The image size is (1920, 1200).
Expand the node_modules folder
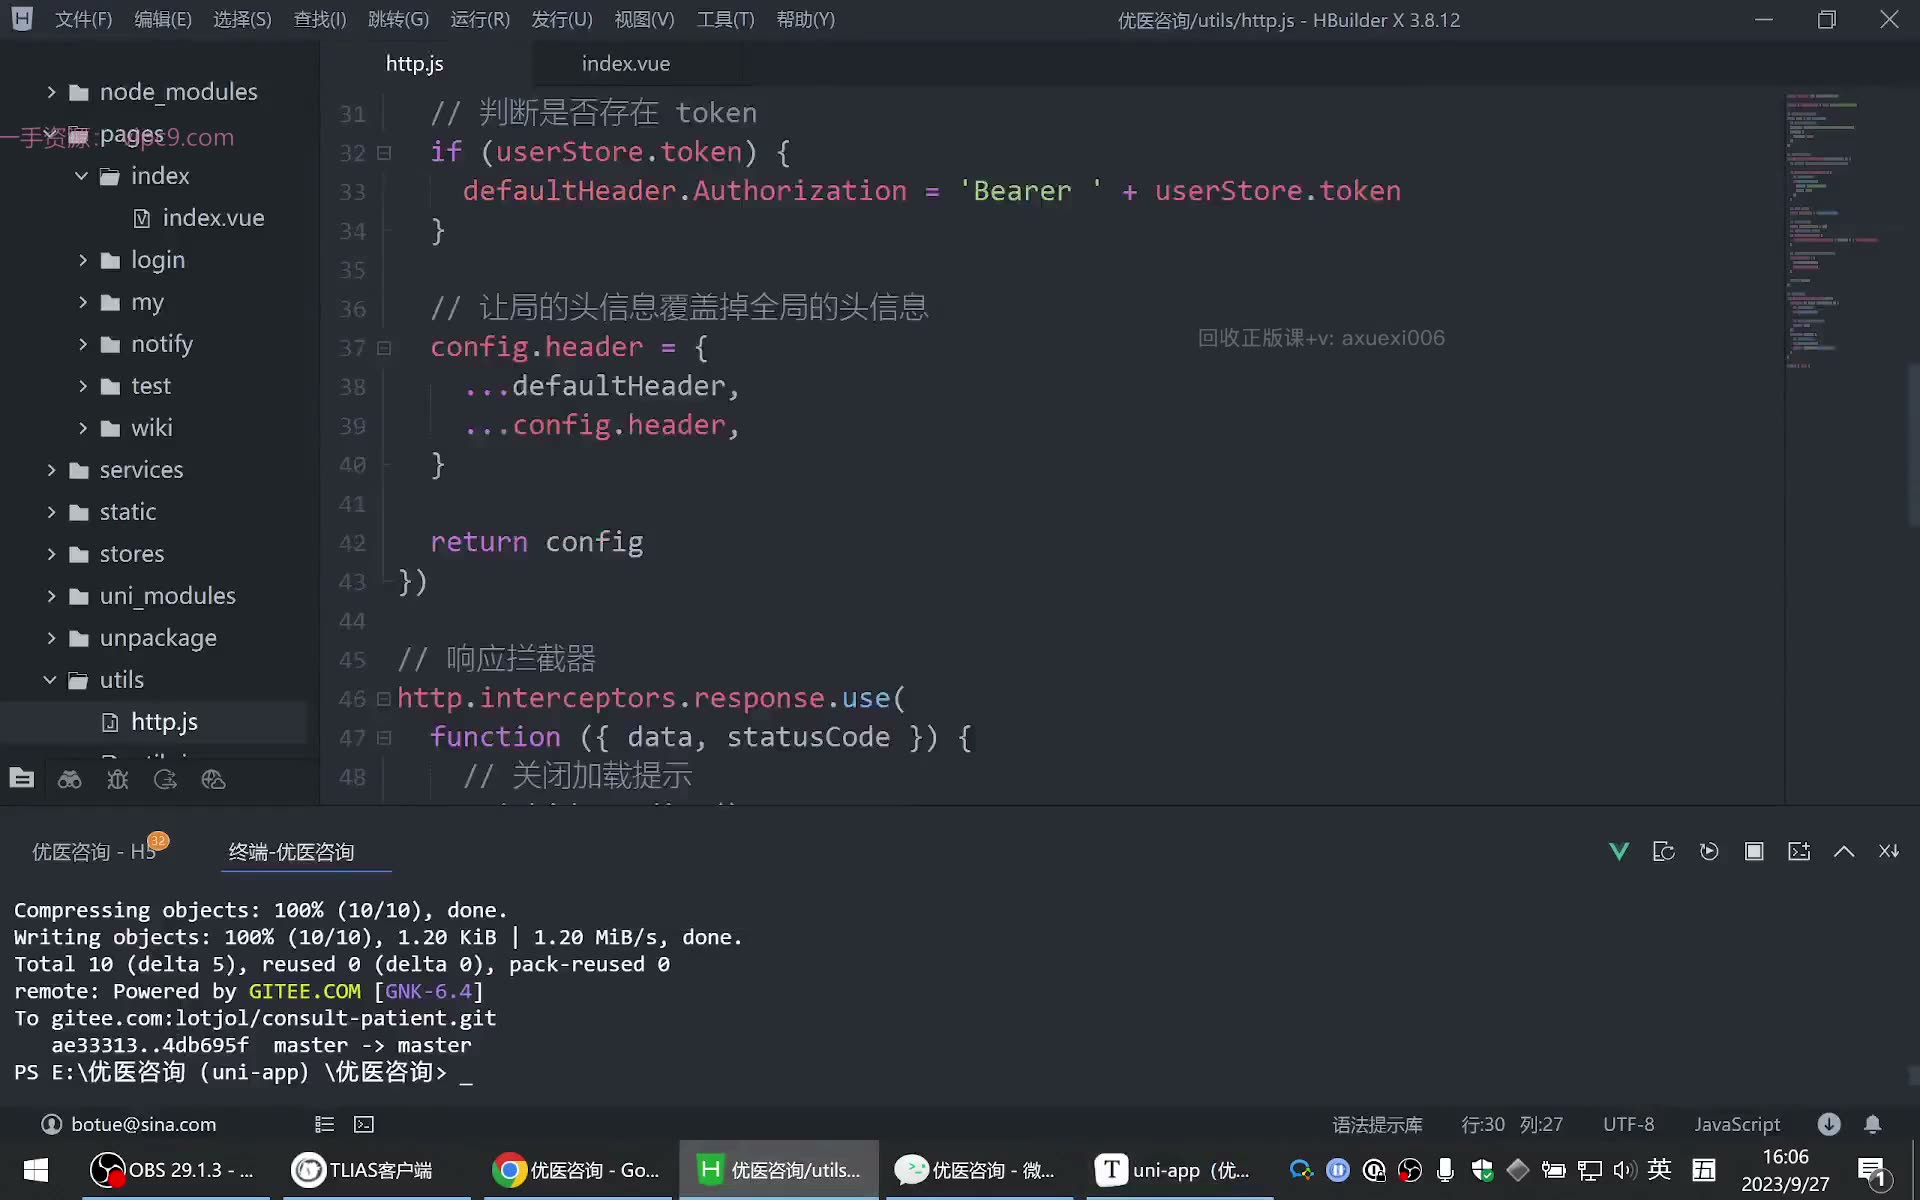coord(51,92)
